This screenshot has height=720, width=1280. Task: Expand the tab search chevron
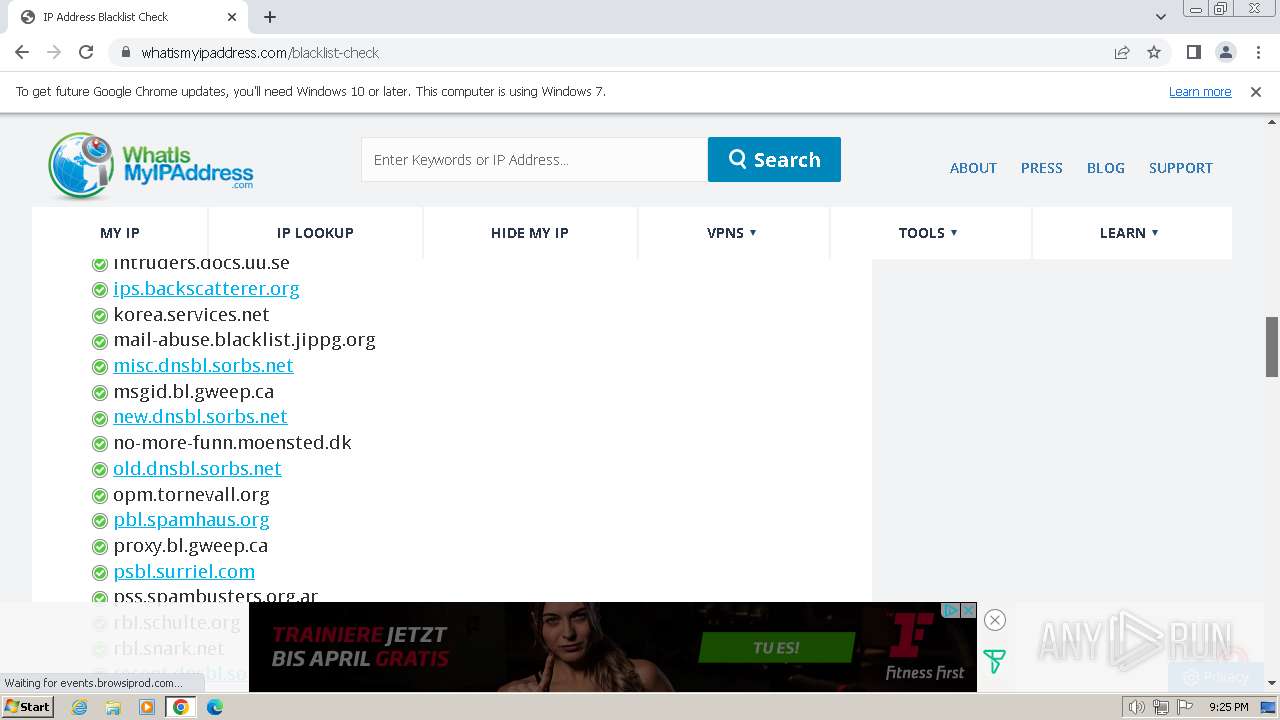point(1161,17)
